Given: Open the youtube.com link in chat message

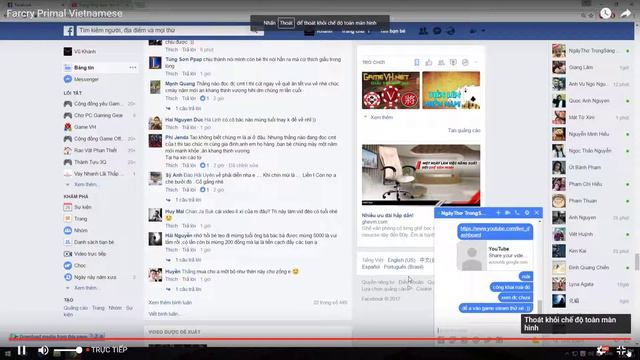Looking at the screenshot, I should (495, 232).
